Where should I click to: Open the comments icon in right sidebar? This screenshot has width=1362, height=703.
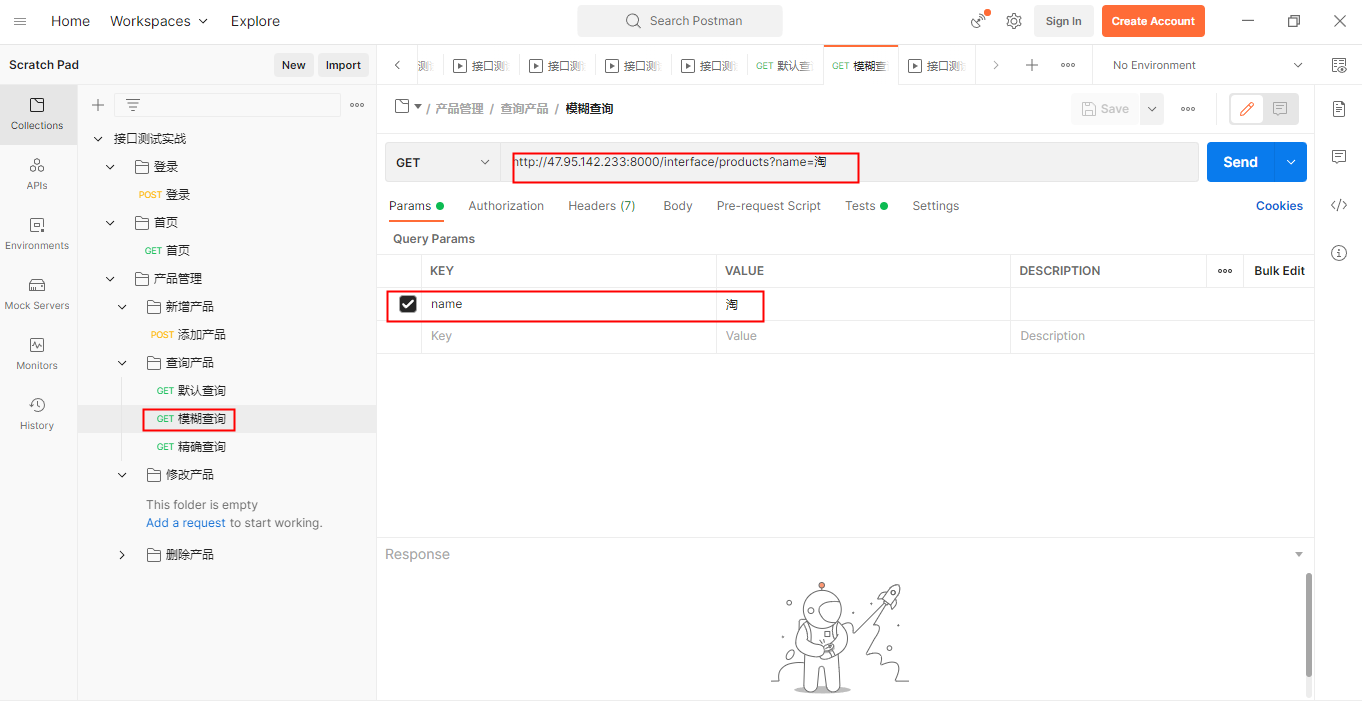[1339, 157]
